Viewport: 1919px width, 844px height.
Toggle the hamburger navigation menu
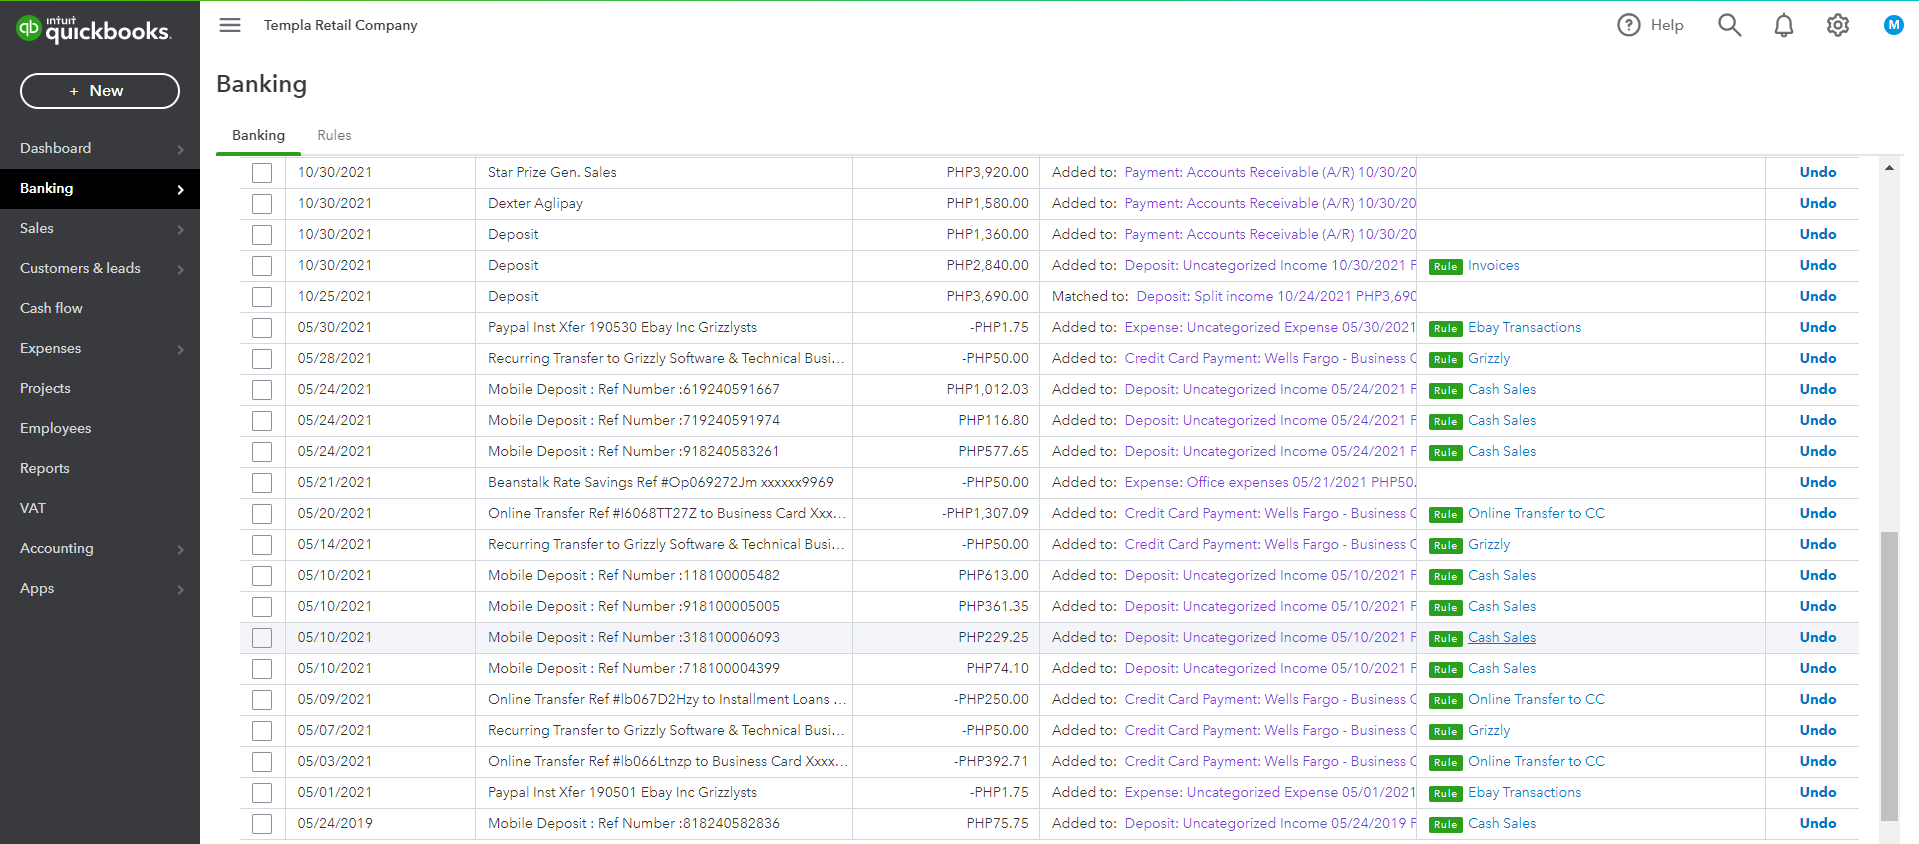[x=230, y=25]
